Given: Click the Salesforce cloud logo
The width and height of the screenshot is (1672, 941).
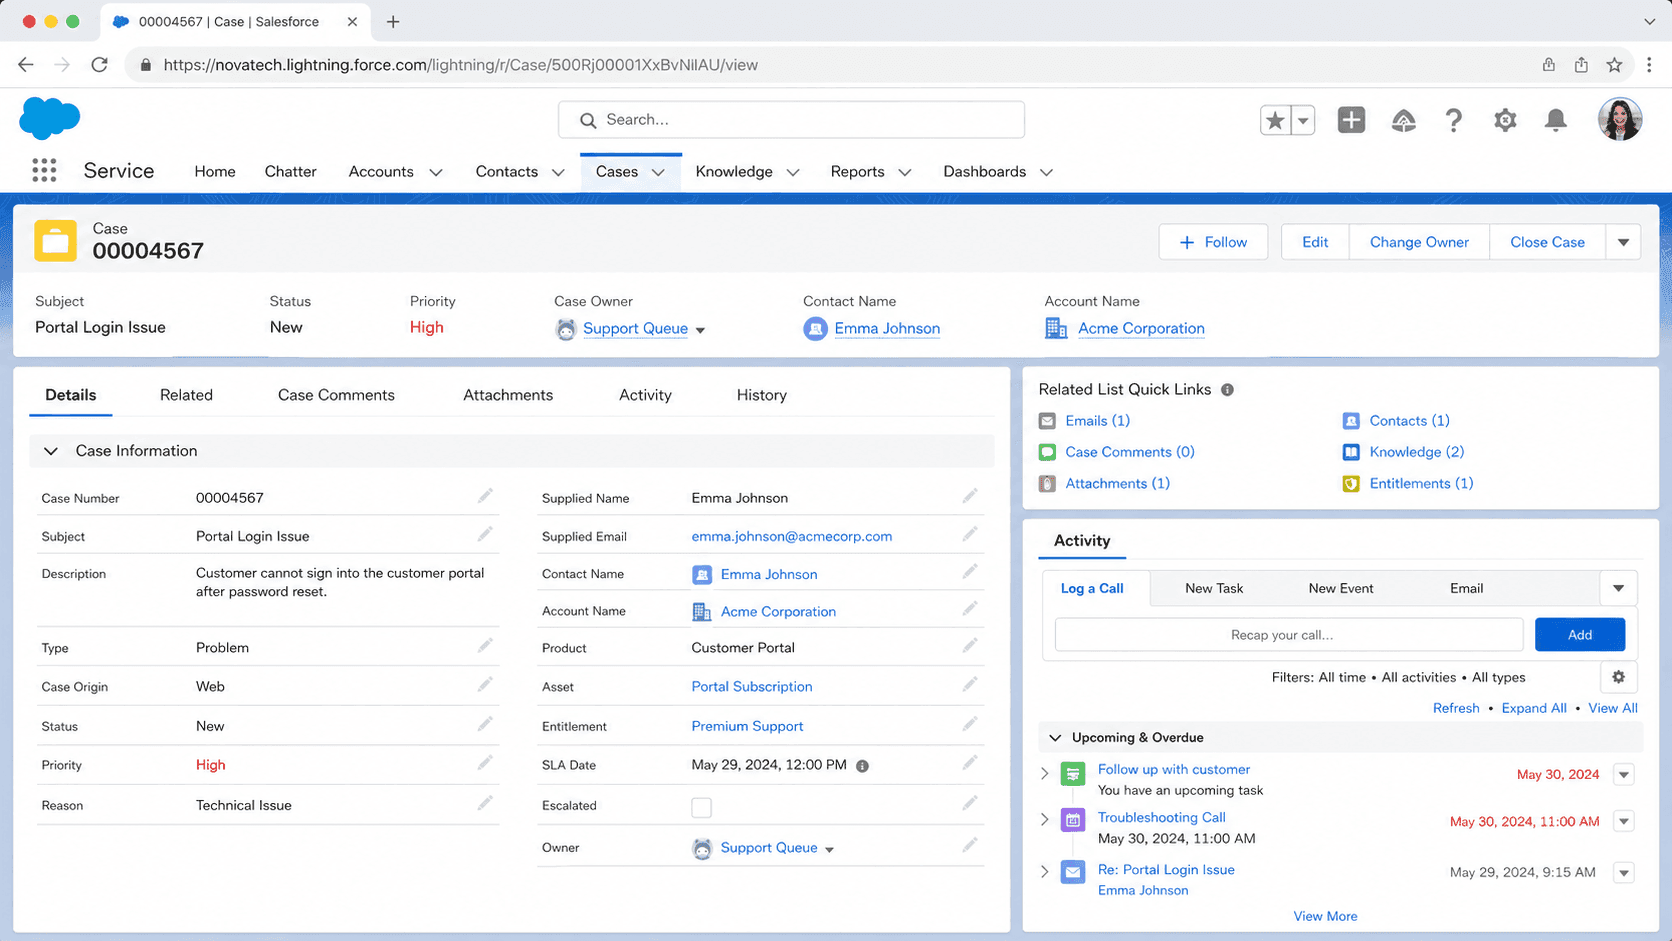Looking at the screenshot, I should tap(50, 119).
